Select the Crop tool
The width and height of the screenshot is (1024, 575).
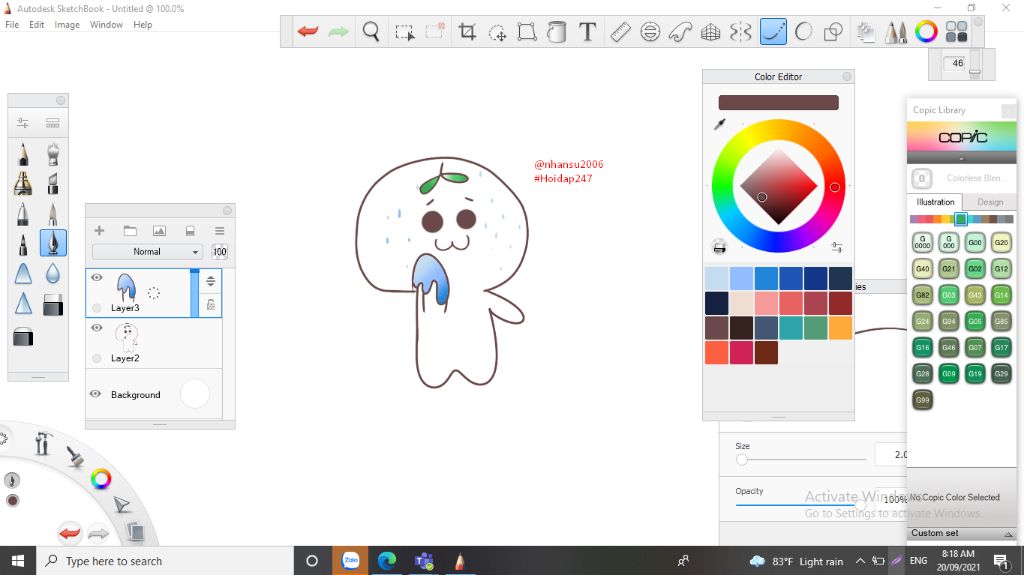pyautogui.click(x=467, y=31)
